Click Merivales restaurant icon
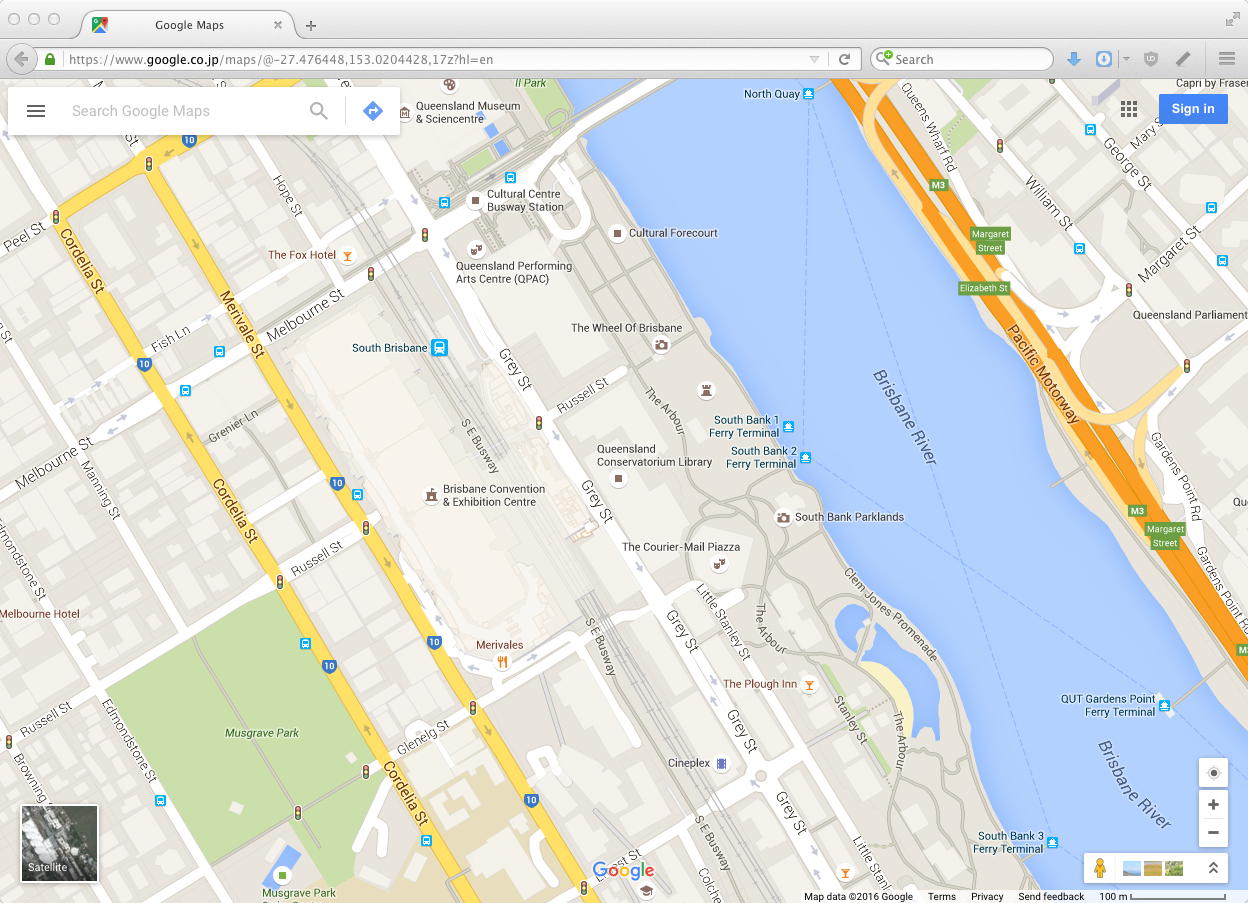Image resolution: width=1248 pixels, height=903 pixels. [x=503, y=662]
